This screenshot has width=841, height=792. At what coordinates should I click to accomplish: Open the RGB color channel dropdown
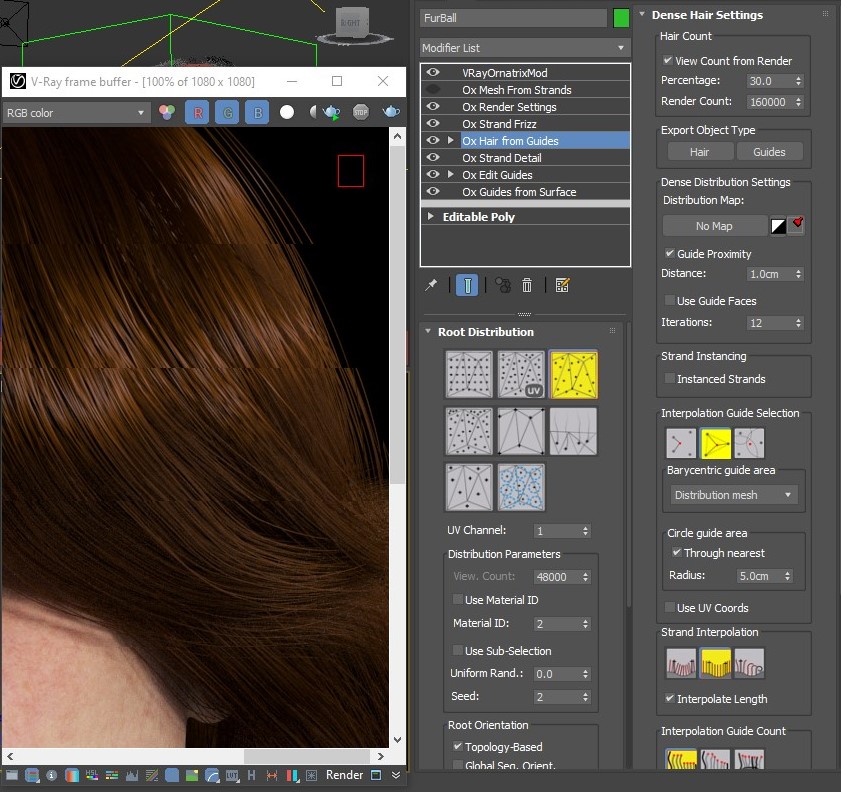(x=76, y=113)
